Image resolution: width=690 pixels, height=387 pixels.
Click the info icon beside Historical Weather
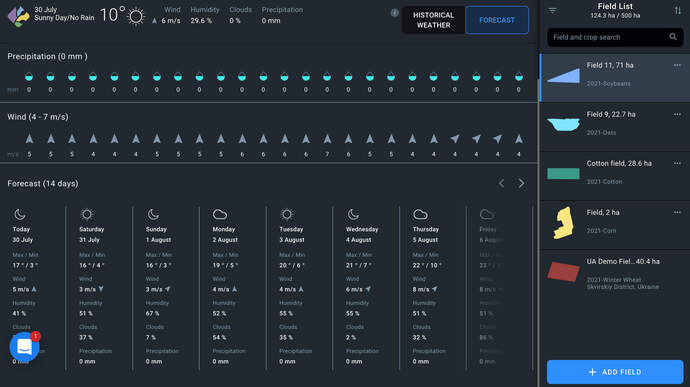(394, 13)
